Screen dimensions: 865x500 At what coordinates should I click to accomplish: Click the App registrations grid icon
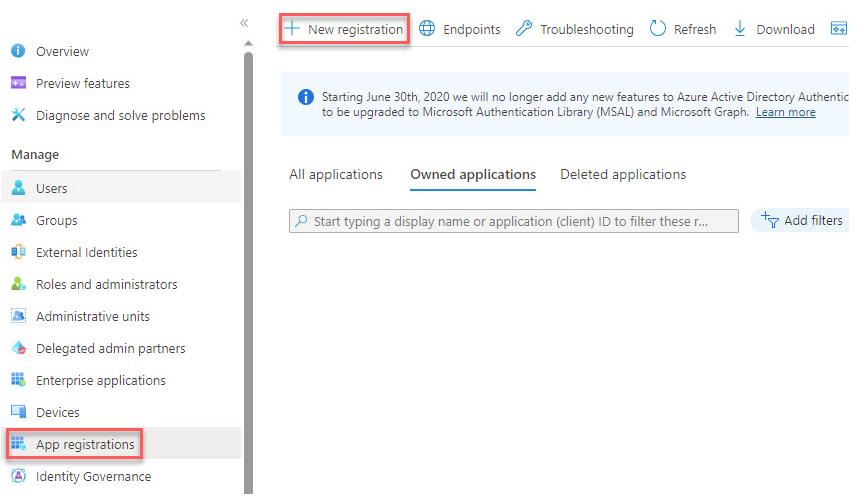point(18,444)
